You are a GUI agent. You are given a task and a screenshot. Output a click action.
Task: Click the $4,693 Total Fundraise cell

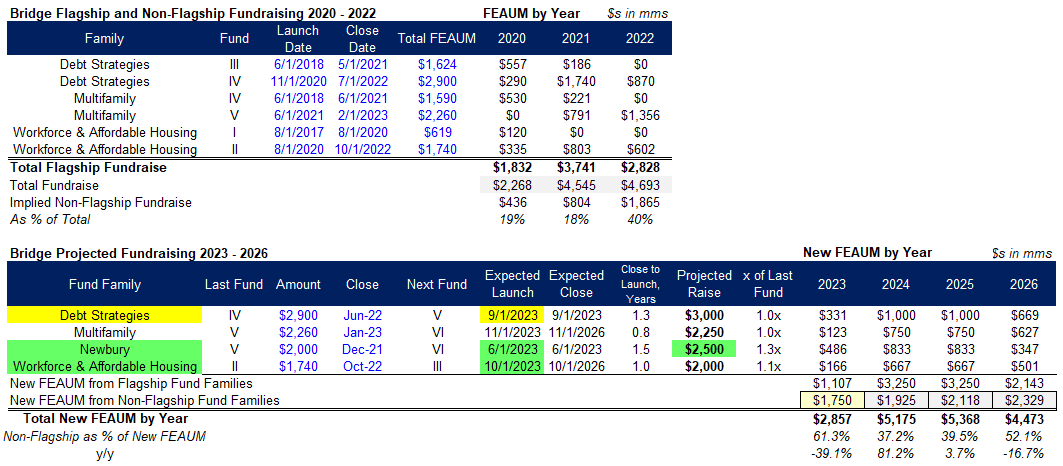pos(640,185)
